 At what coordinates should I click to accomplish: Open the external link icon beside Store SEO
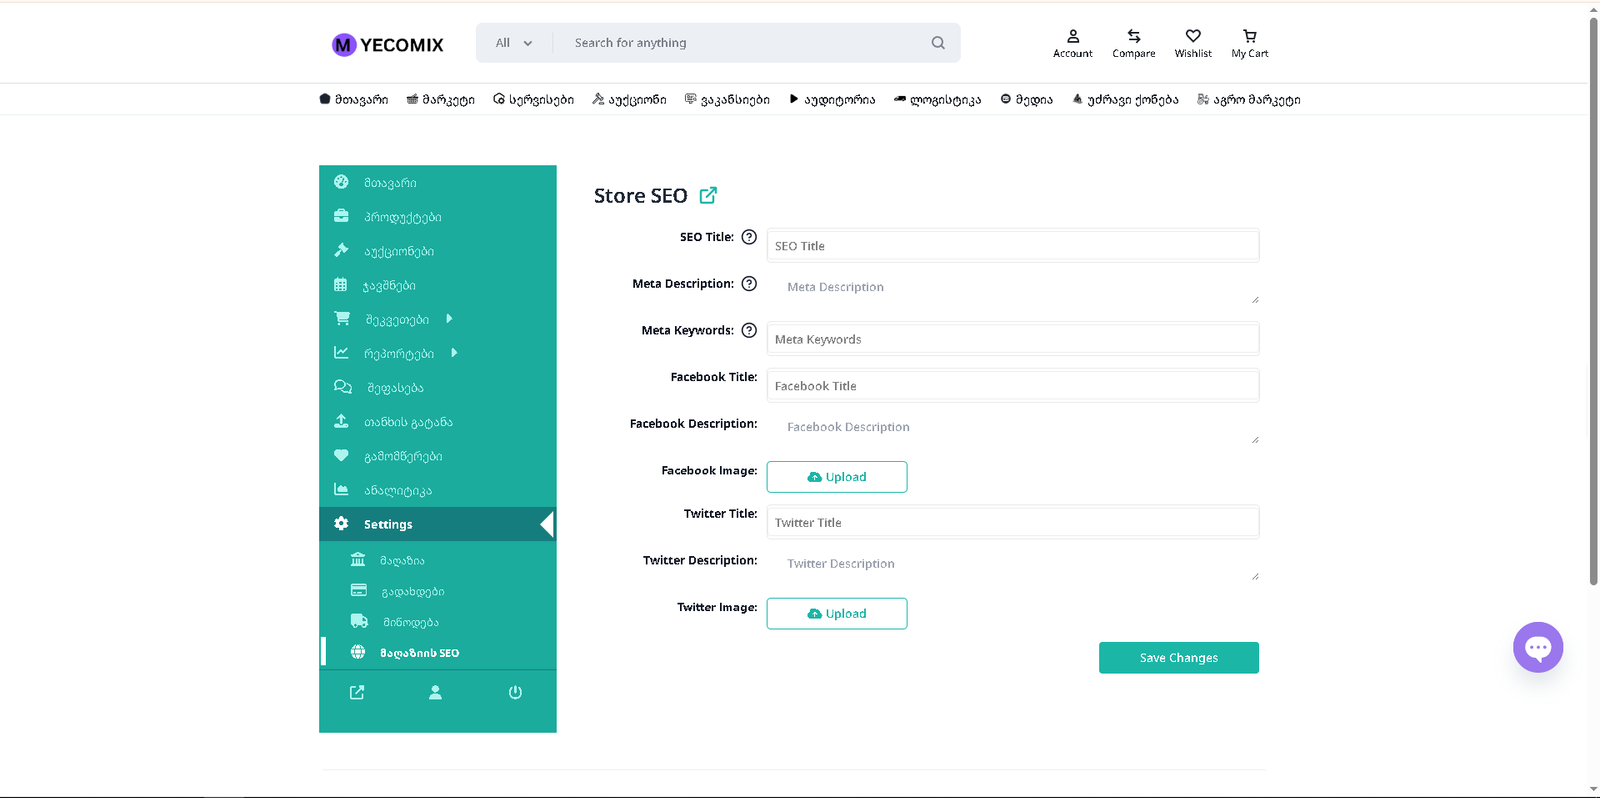point(708,195)
